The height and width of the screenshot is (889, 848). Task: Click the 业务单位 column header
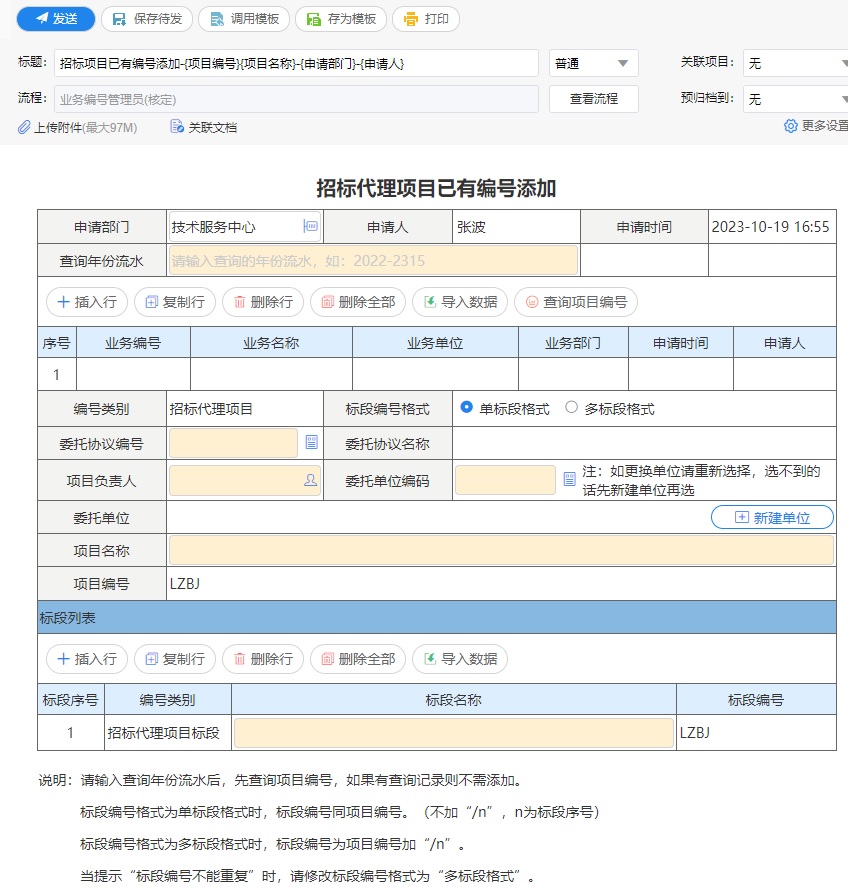point(435,342)
